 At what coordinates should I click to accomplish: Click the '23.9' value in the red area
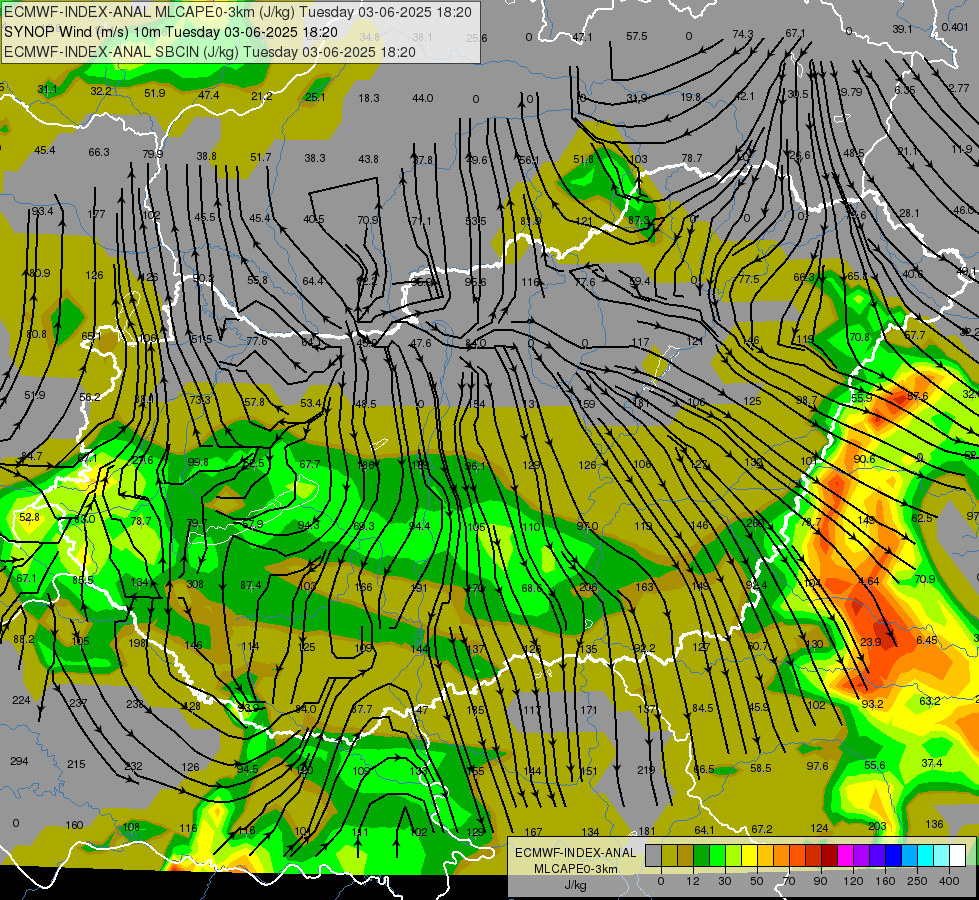click(870, 641)
